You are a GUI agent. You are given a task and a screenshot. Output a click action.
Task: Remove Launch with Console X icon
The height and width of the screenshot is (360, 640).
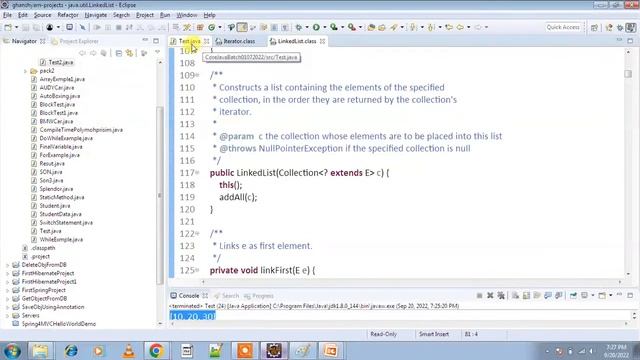490,296
